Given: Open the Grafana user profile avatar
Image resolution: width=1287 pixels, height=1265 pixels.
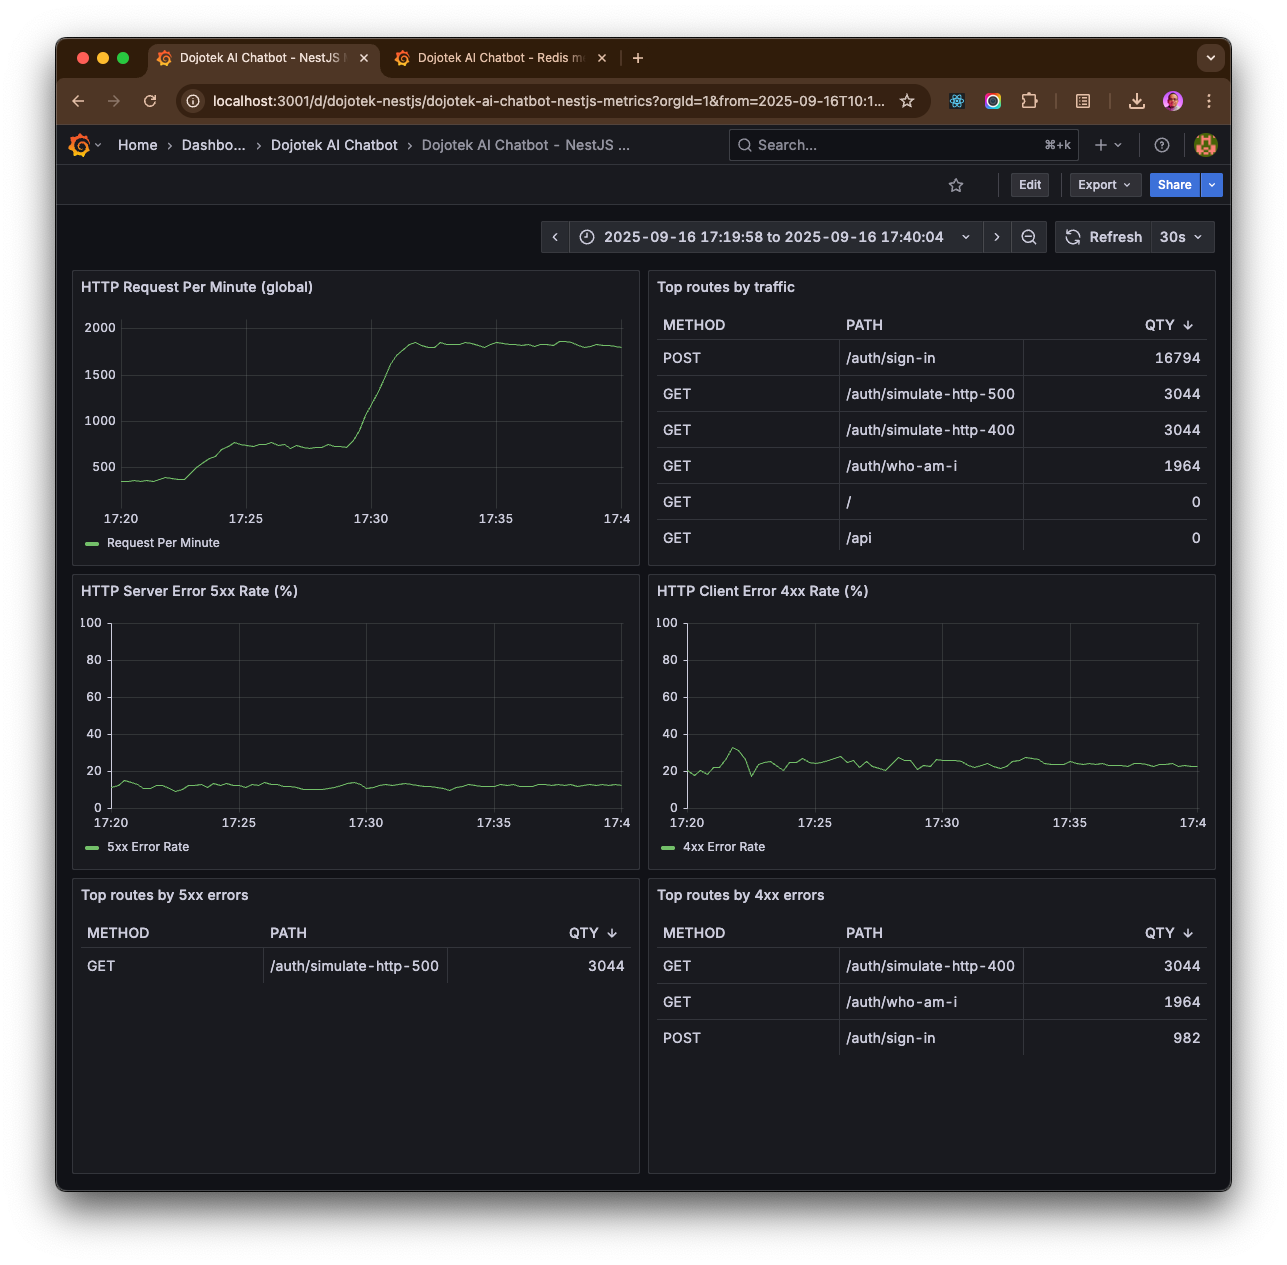Looking at the screenshot, I should pos(1206,145).
